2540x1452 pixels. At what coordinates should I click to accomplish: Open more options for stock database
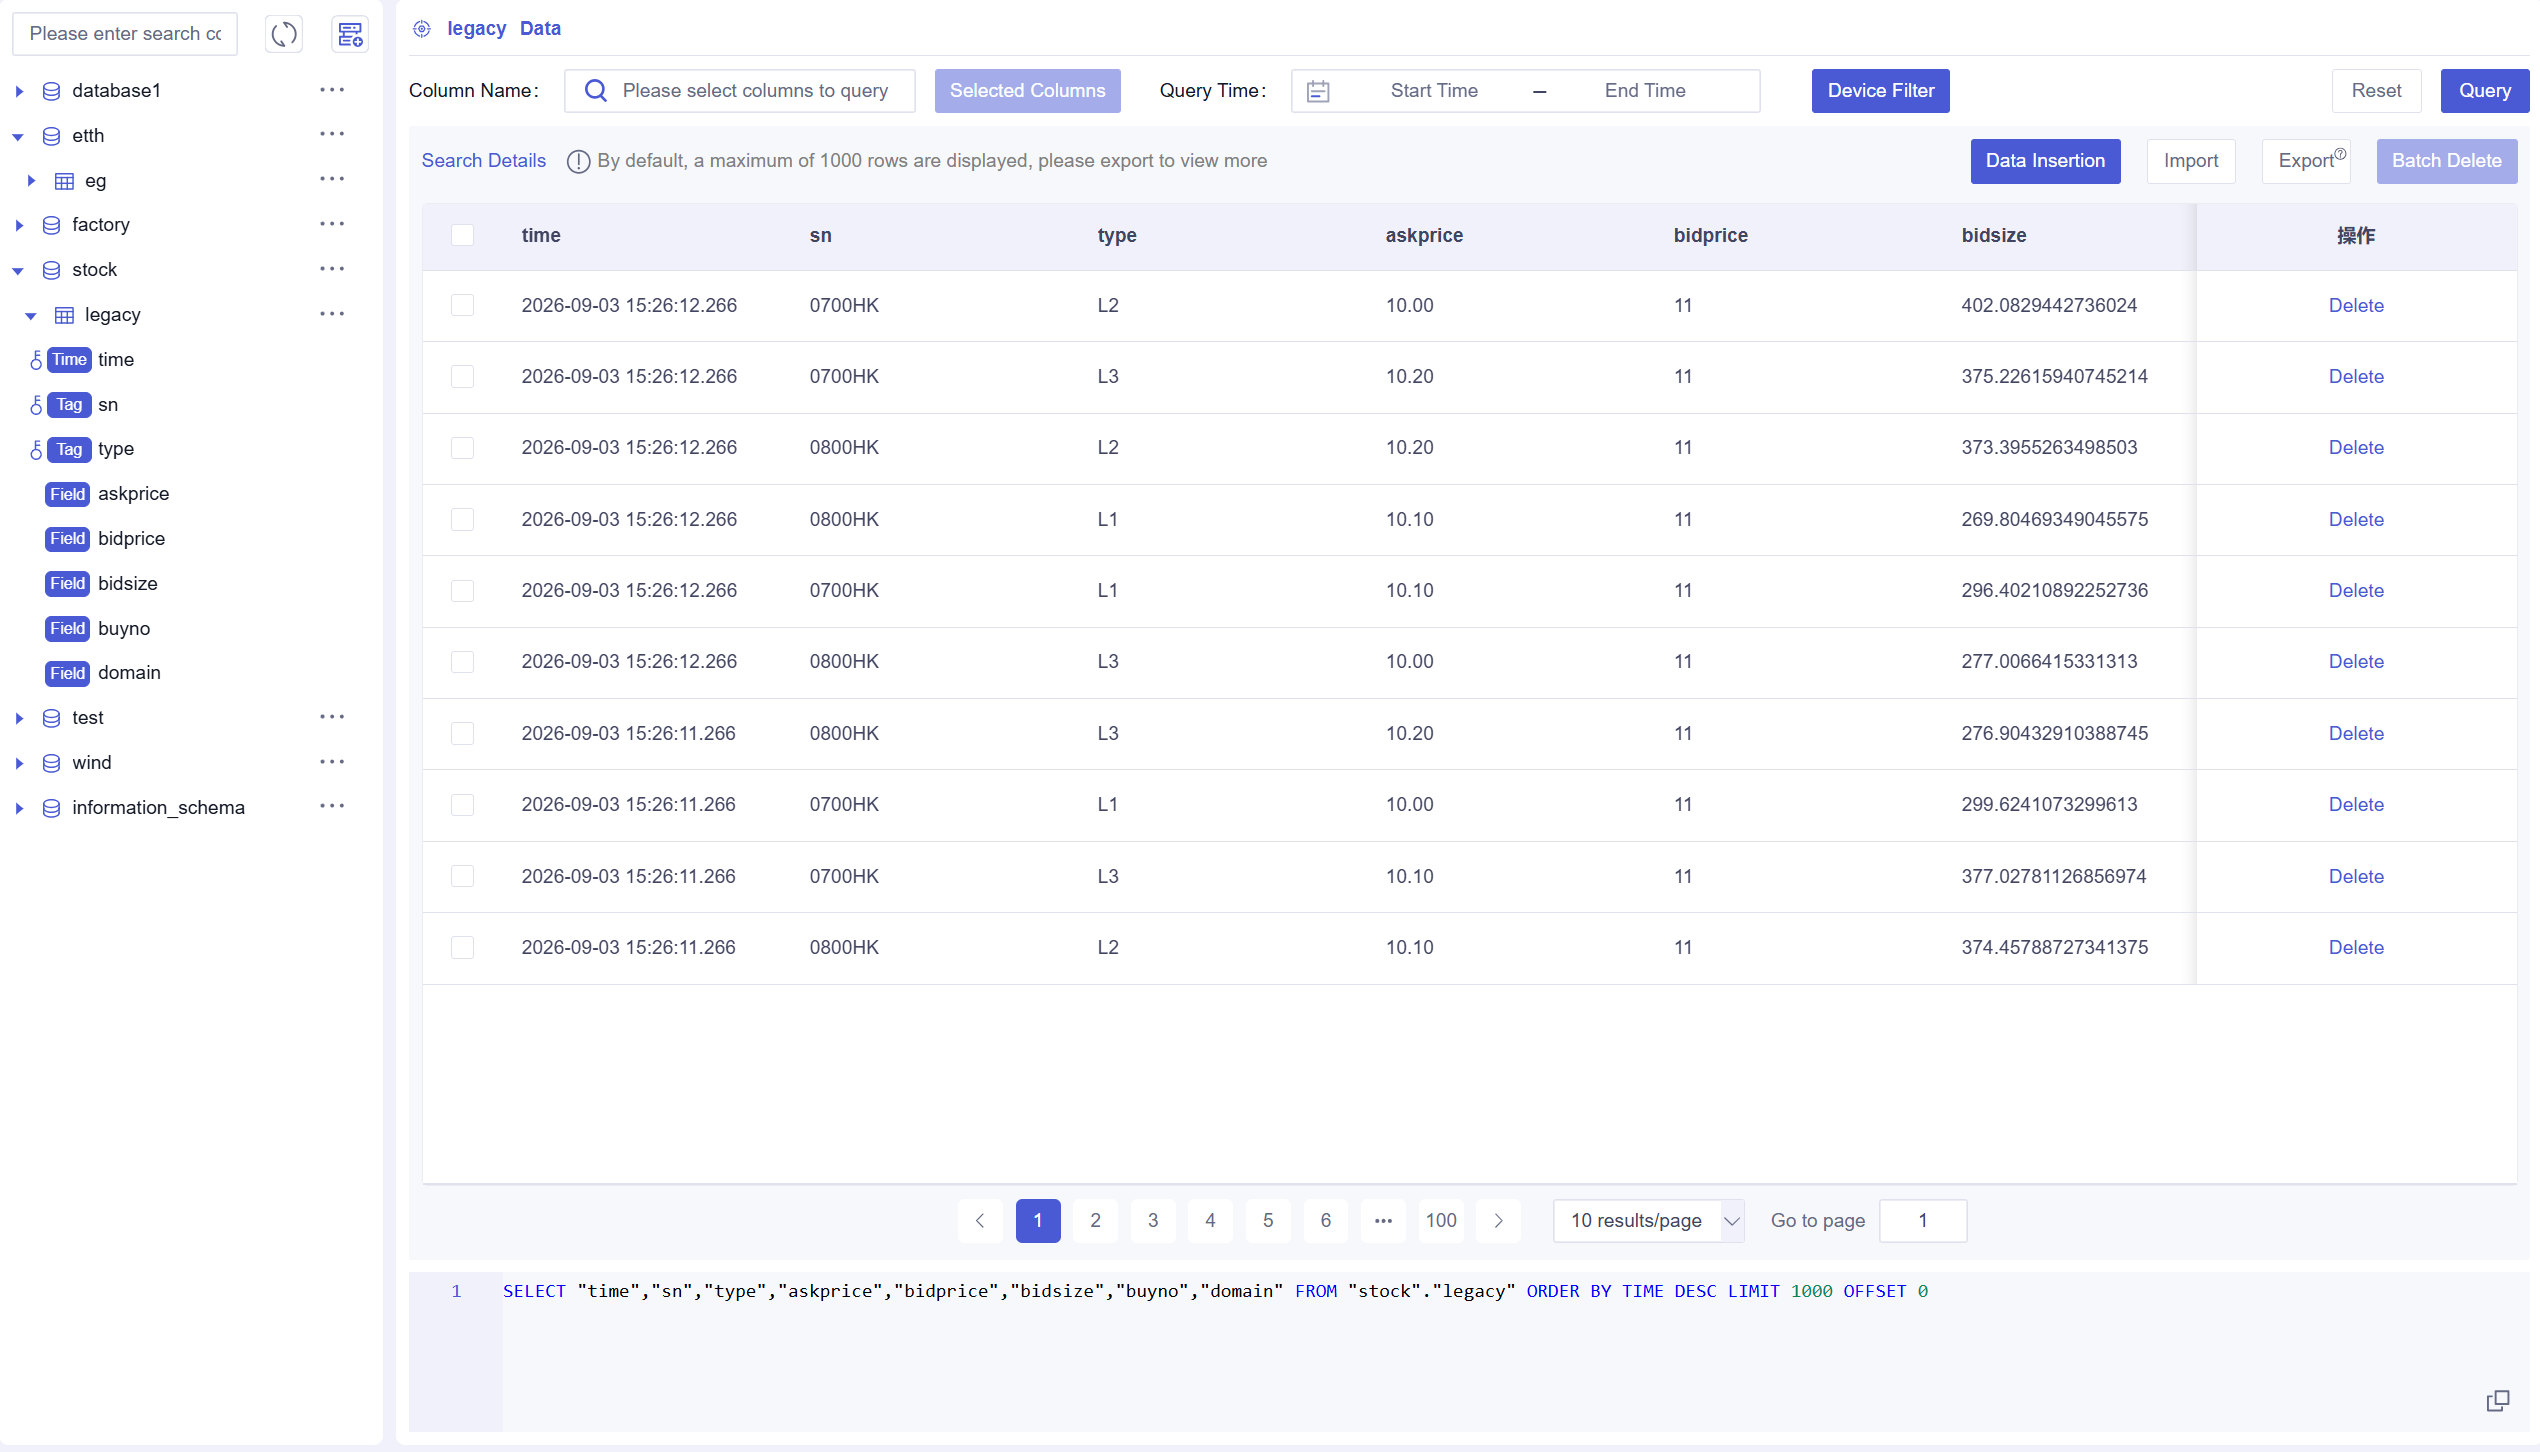(x=332, y=269)
